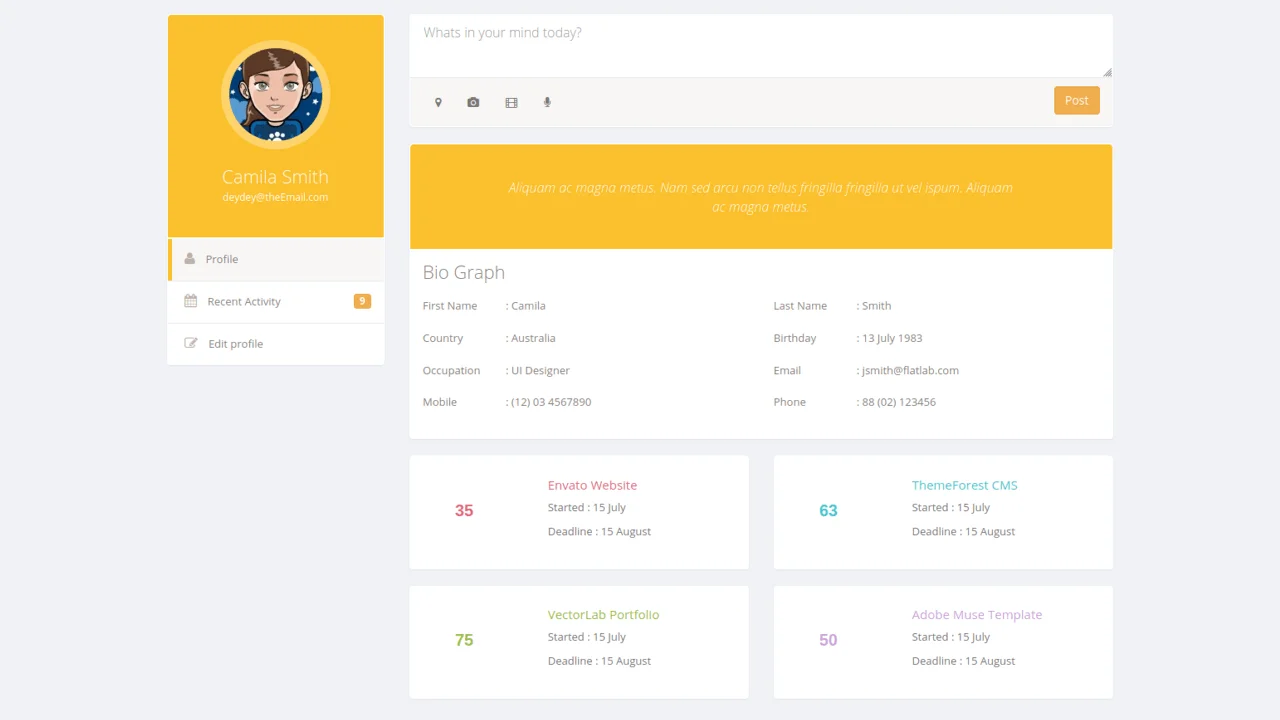Viewport: 1280px width, 720px height.
Task: Attach a photo using the camera icon
Action: (473, 102)
